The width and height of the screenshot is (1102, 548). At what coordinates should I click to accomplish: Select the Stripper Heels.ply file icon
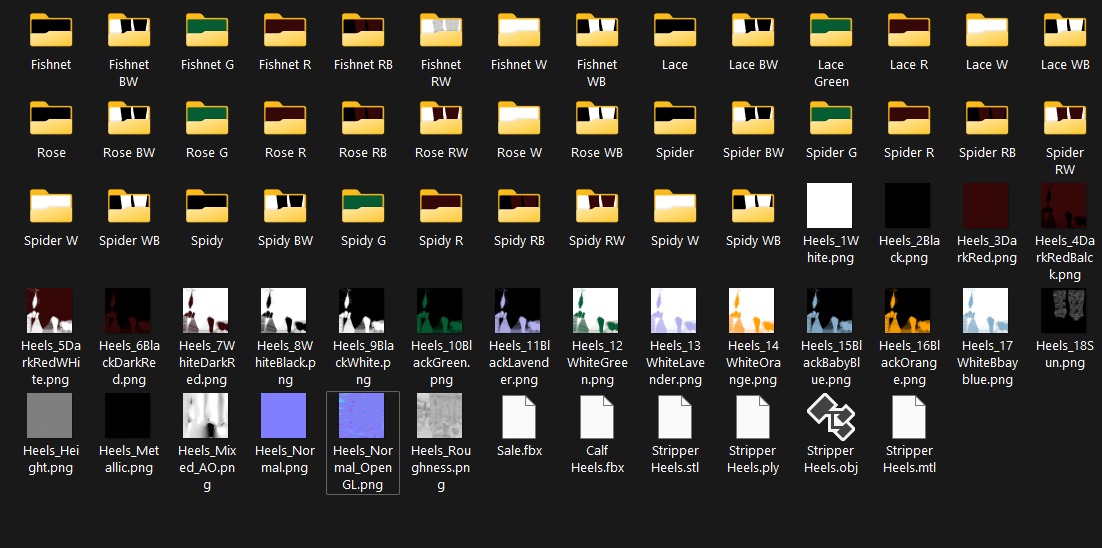753,416
